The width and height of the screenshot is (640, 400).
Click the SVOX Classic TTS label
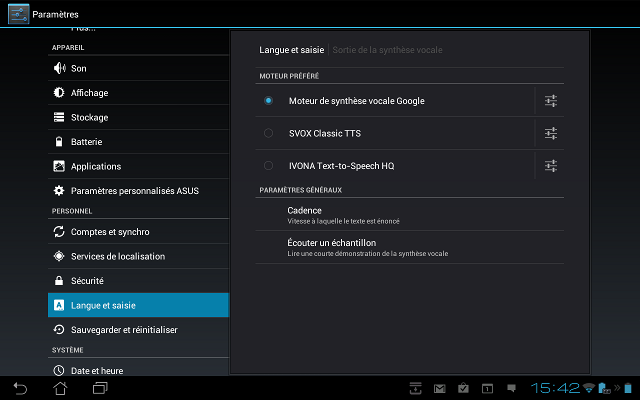(x=325, y=133)
